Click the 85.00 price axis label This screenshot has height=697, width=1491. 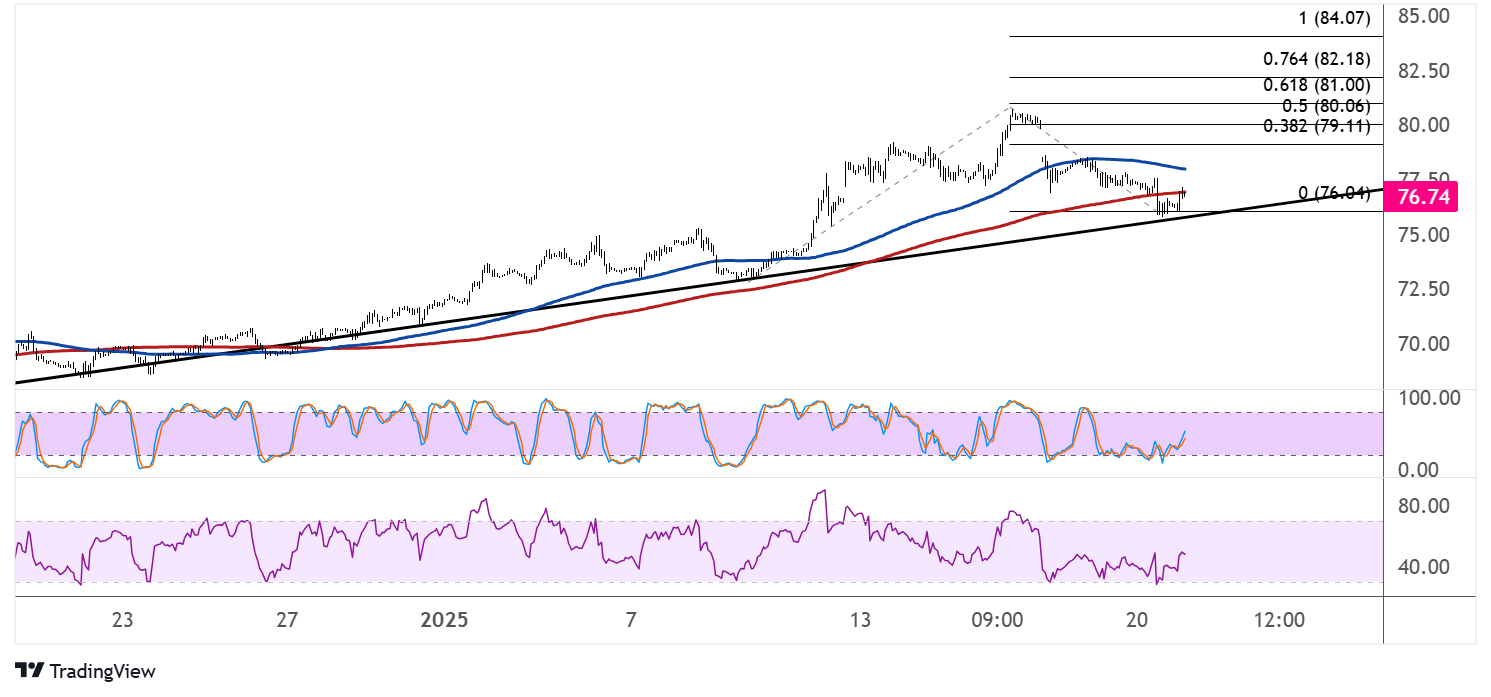pyautogui.click(x=1424, y=17)
